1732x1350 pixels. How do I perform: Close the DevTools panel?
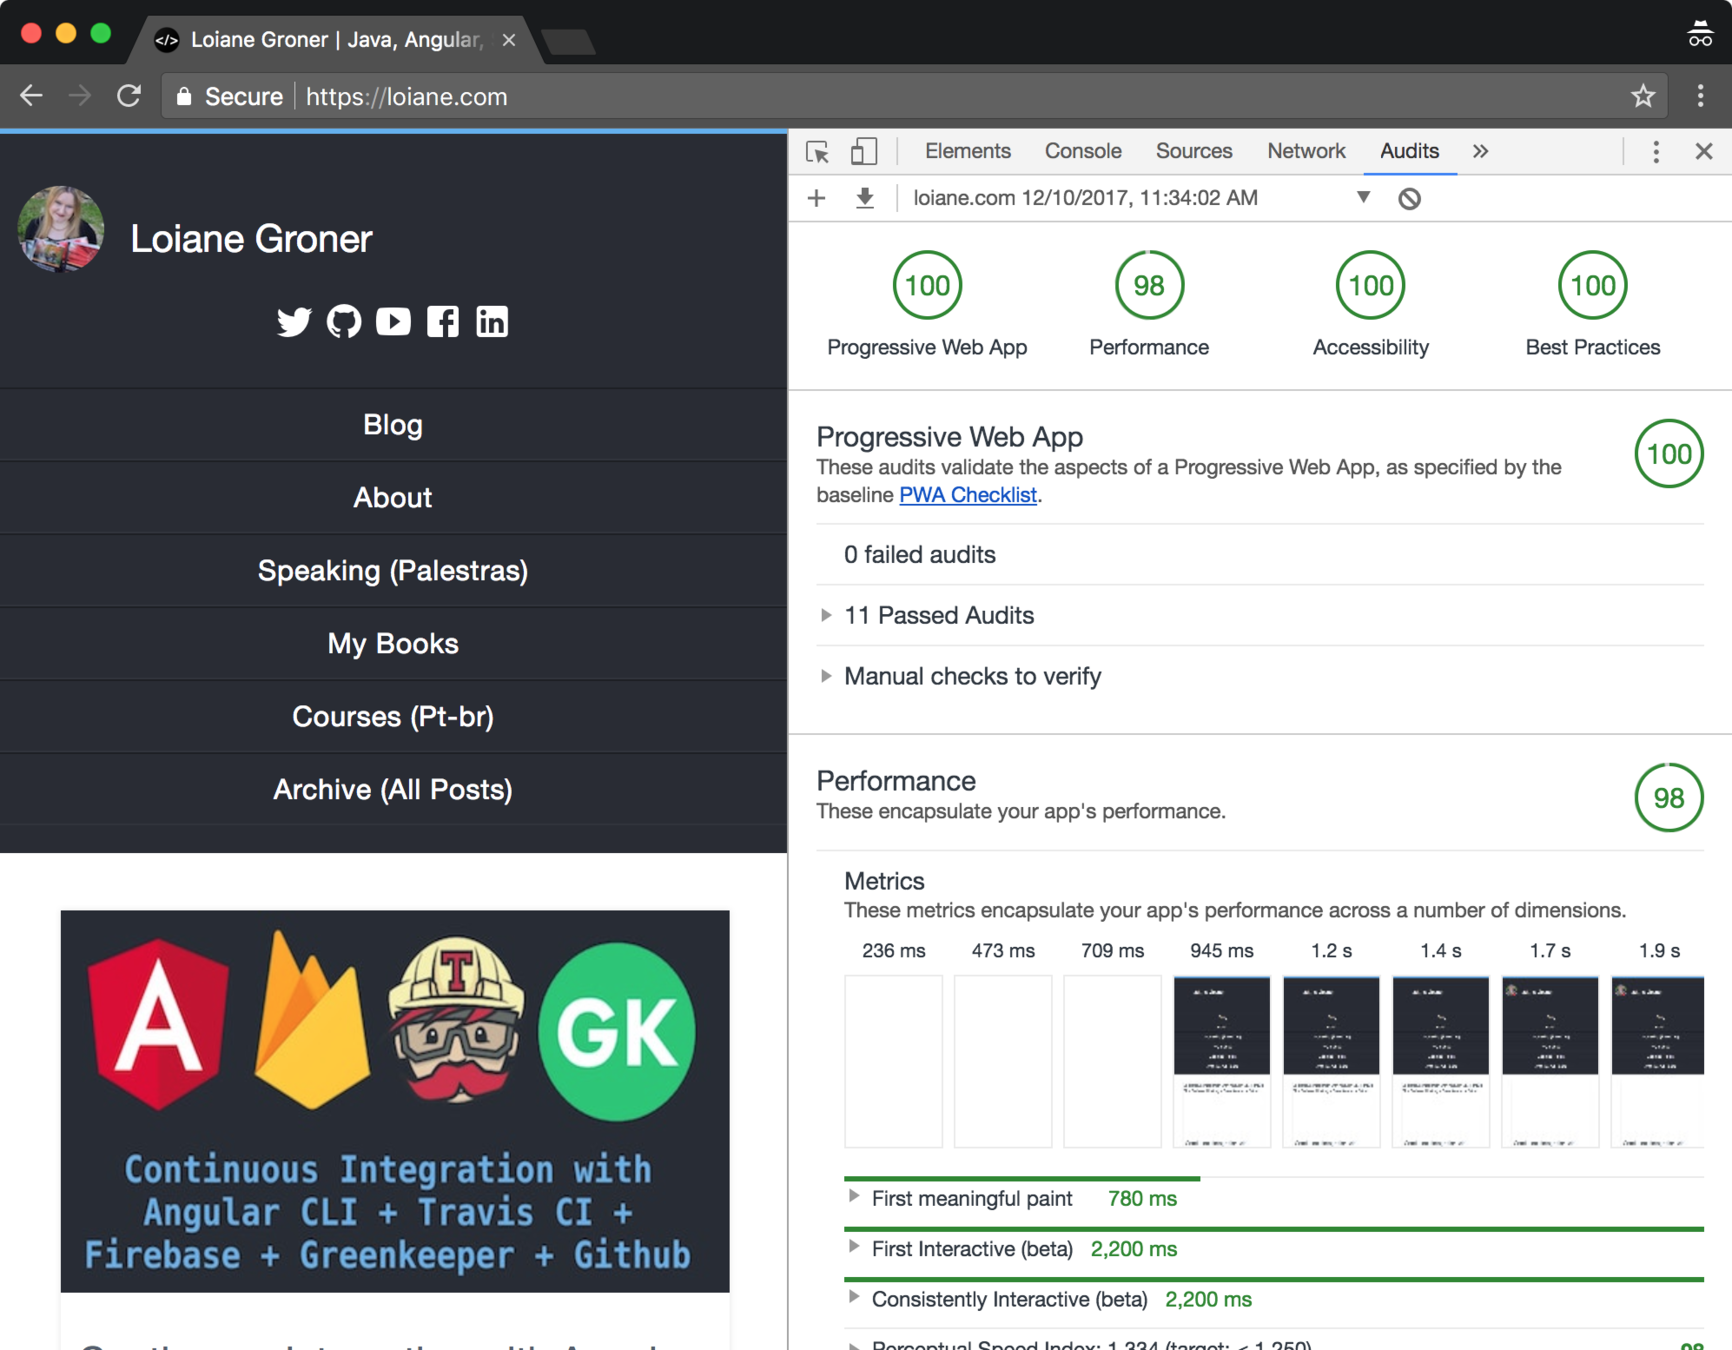1704,152
